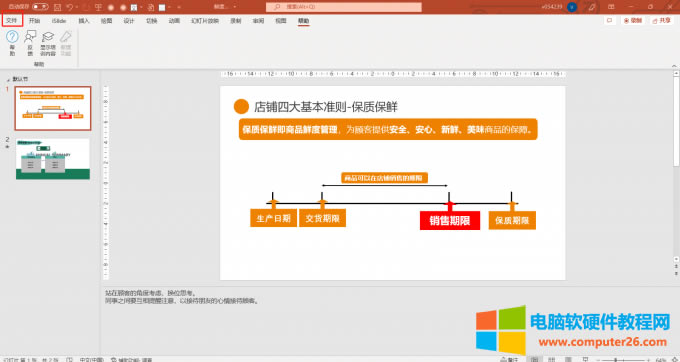Image resolution: width=680 pixels, height=362 pixels.
Task: Switch to slide sorter view in status bar
Action: coord(552,359)
